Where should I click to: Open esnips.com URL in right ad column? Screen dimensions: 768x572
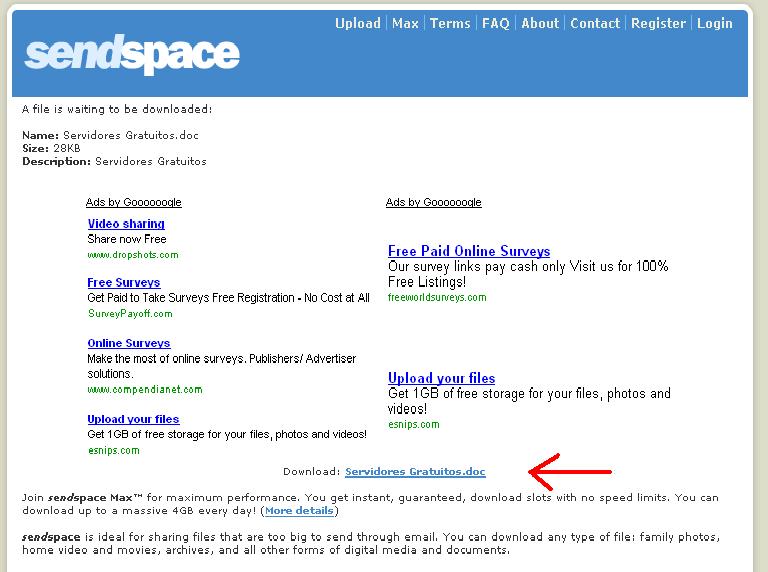coord(413,424)
